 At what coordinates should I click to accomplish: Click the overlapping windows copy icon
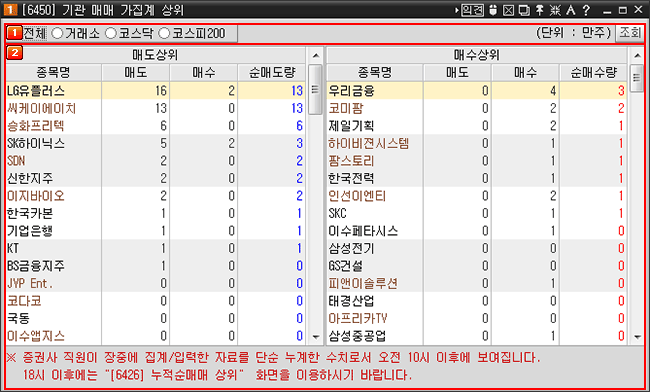coord(524,10)
